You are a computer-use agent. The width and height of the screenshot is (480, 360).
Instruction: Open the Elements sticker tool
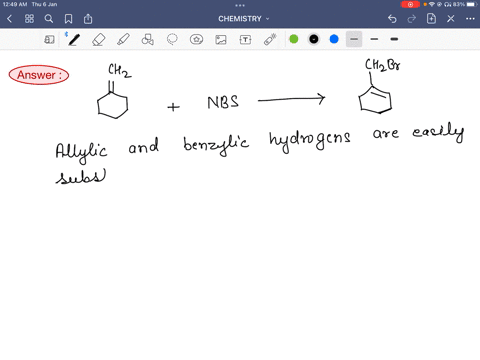197,40
